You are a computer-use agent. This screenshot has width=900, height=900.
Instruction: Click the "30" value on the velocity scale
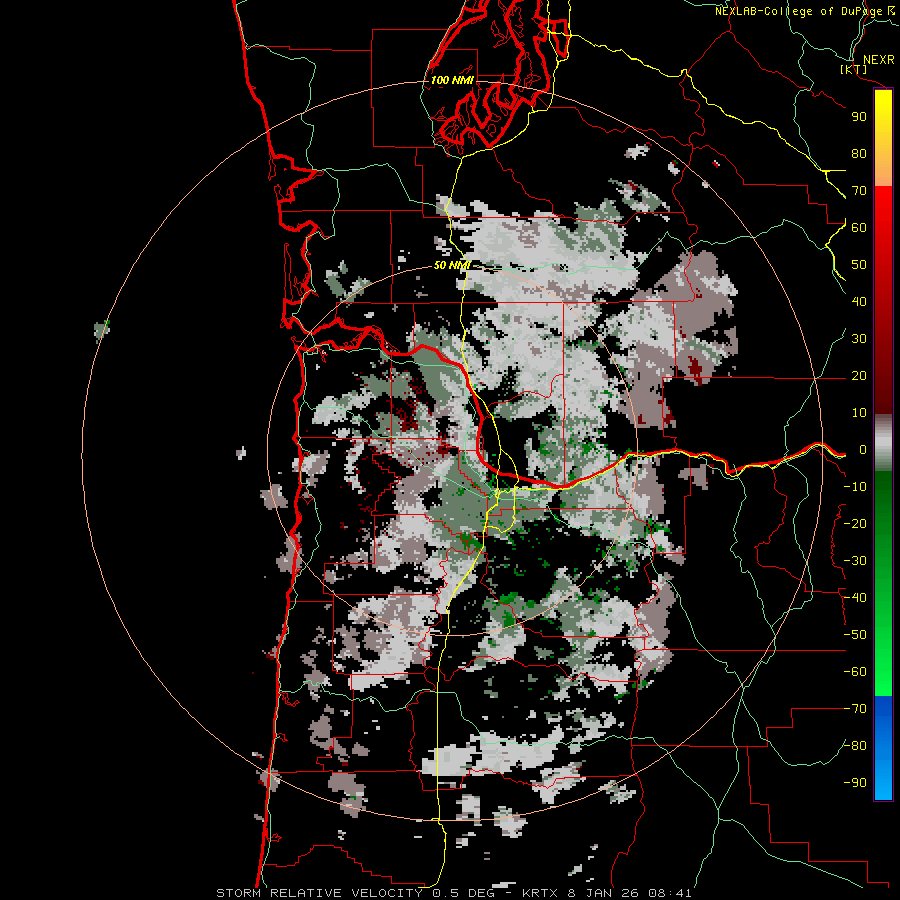tap(859, 339)
